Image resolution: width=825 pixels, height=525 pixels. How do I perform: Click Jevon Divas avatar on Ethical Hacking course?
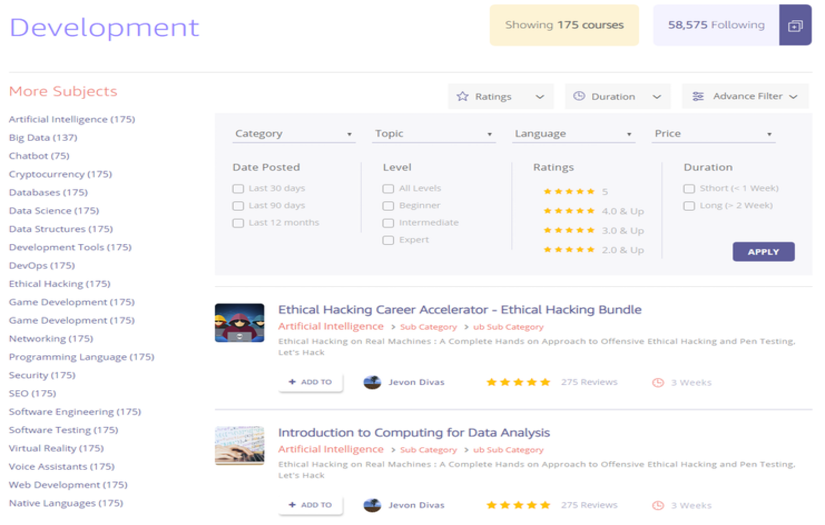pyautogui.click(x=372, y=382)
